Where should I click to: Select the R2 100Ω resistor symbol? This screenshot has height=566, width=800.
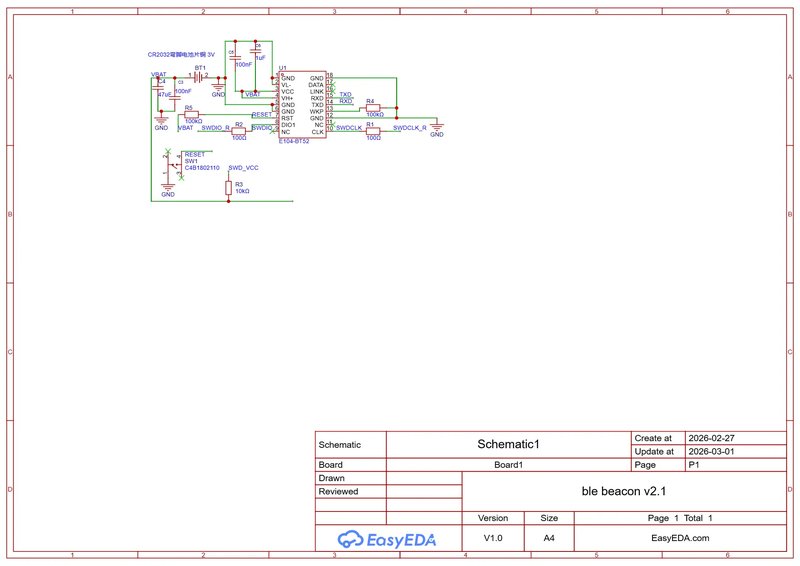239,131
